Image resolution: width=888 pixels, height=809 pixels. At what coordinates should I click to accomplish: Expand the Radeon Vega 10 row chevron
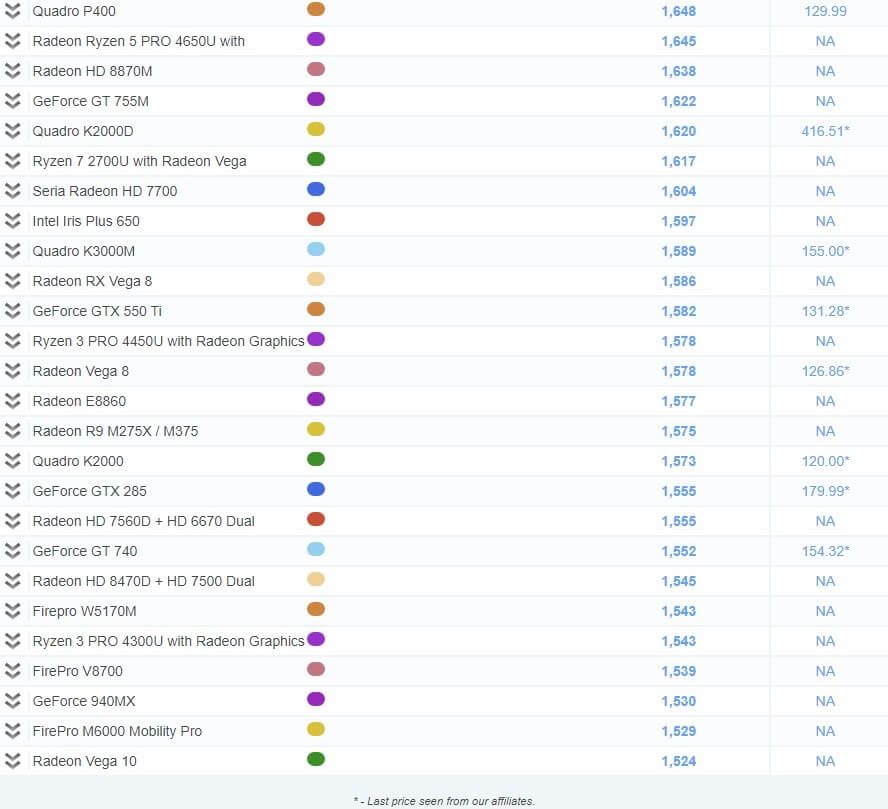click(12, 761)
